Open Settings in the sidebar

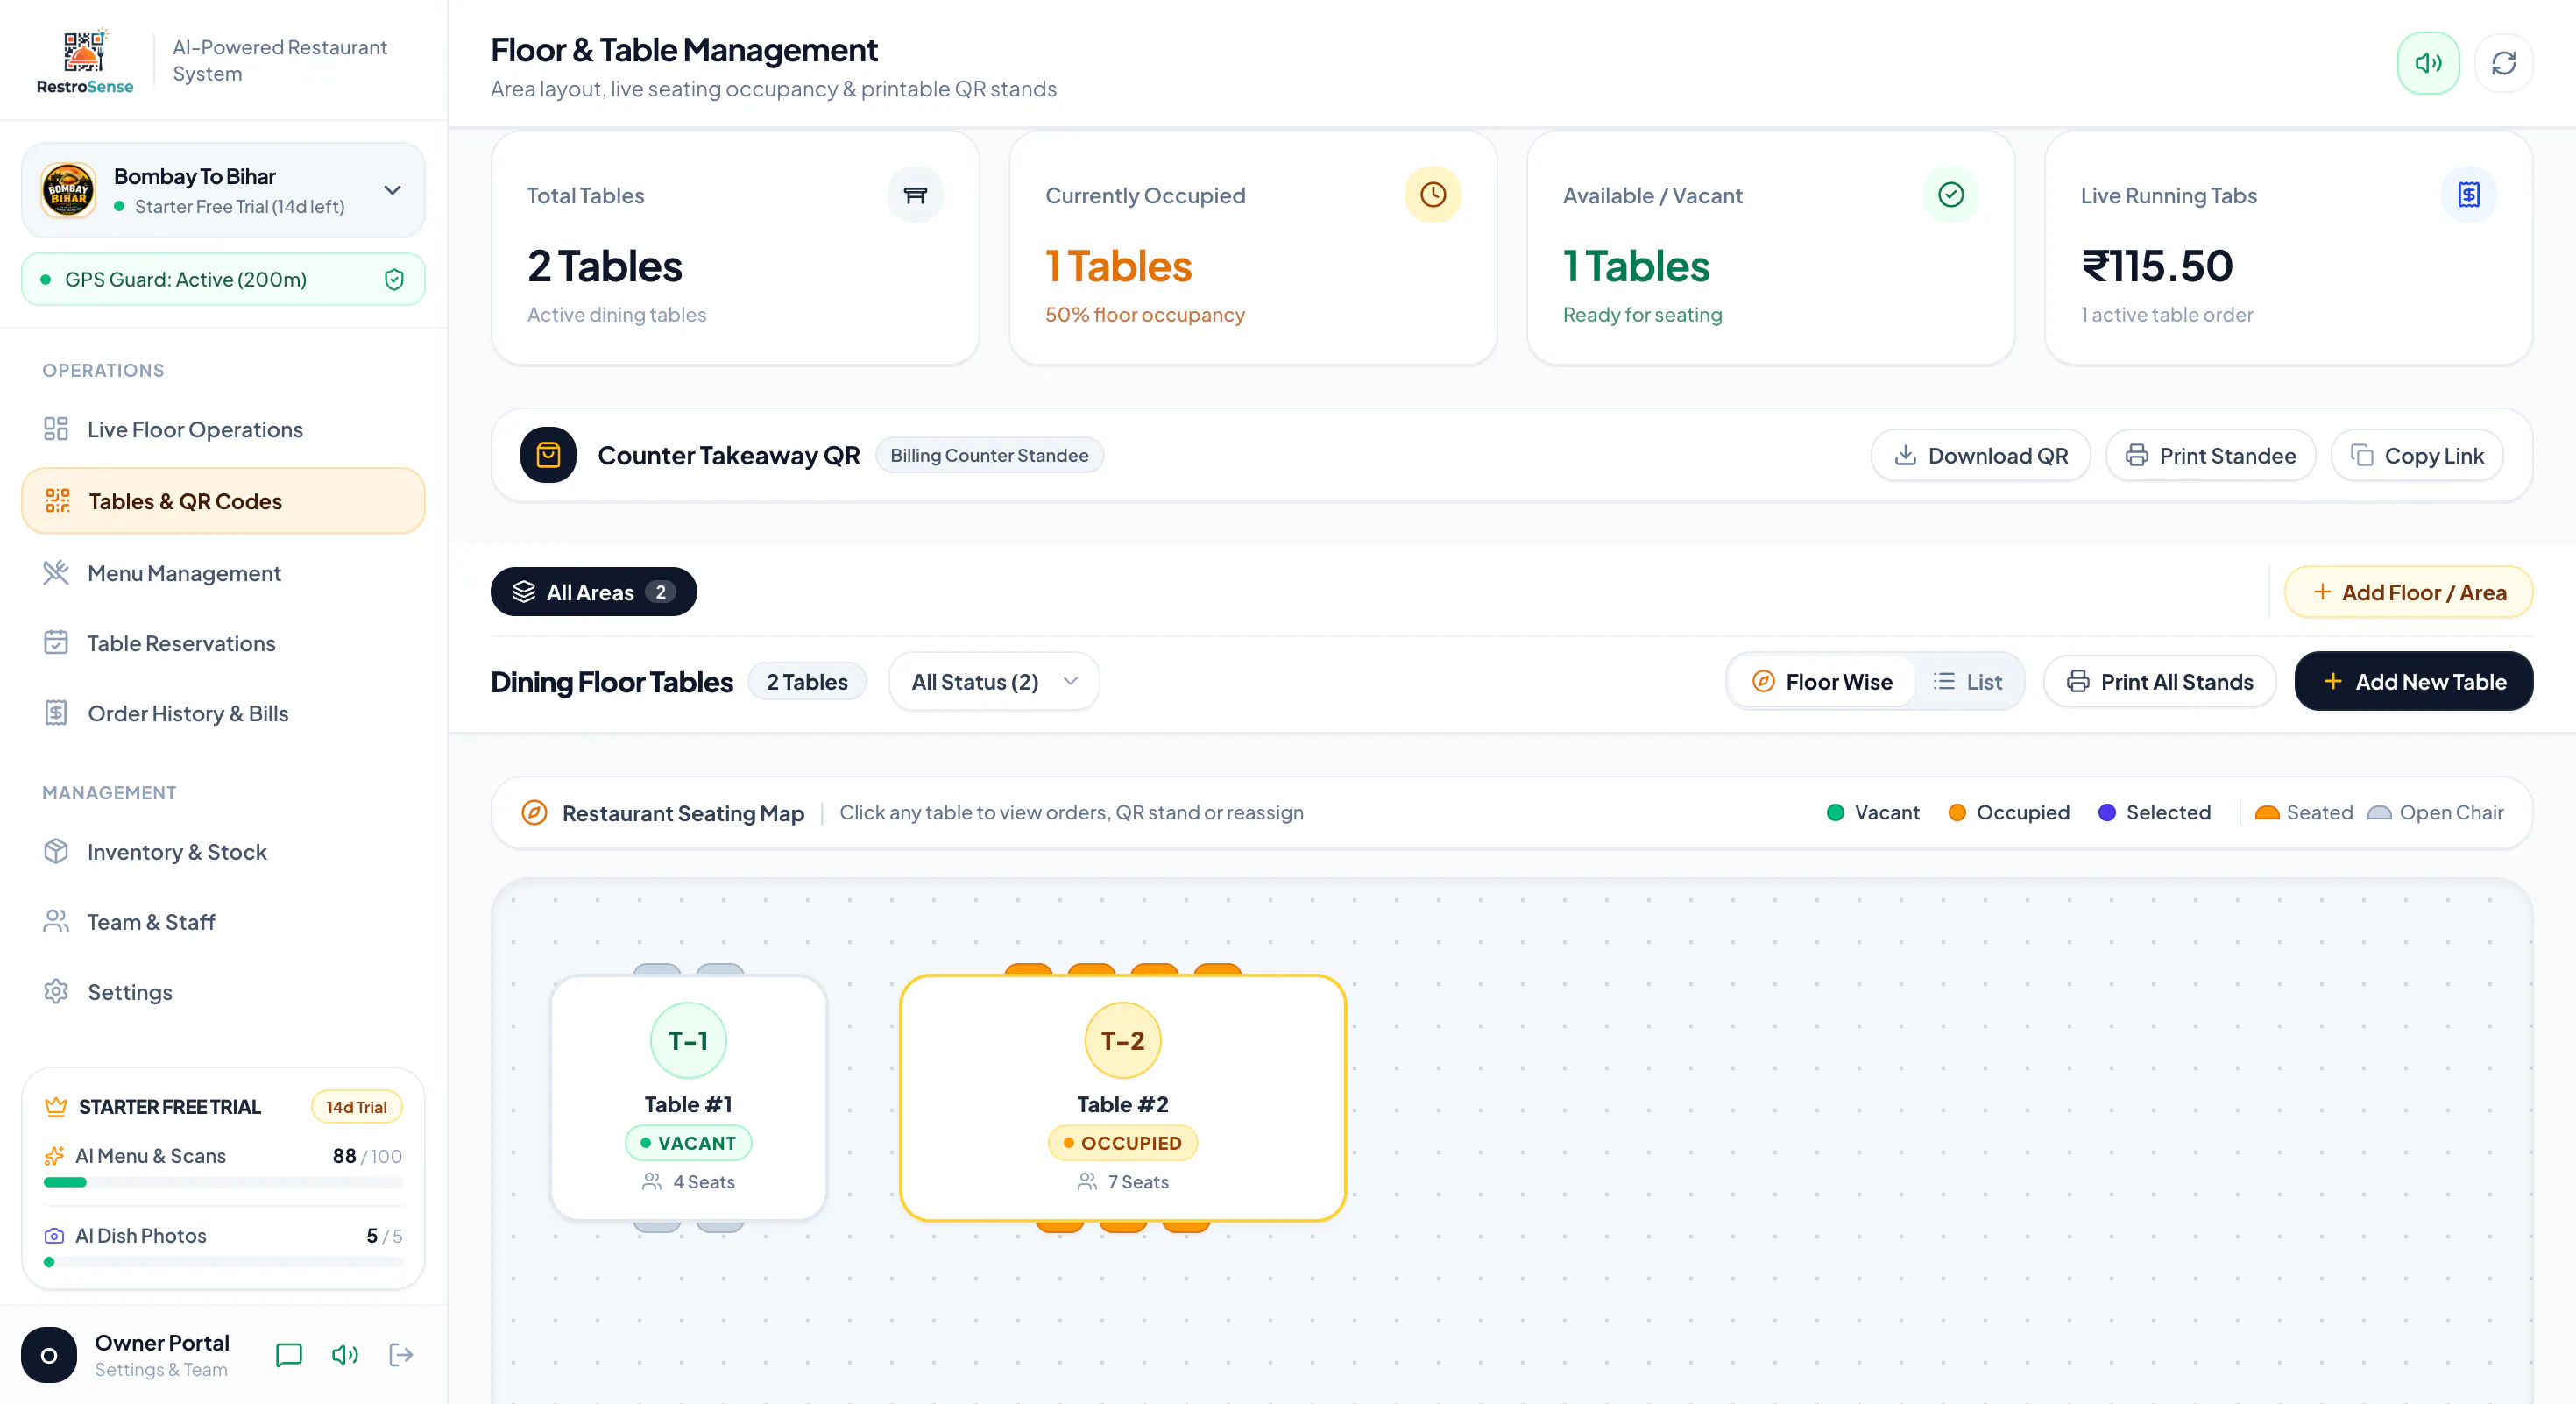[223, 992]
